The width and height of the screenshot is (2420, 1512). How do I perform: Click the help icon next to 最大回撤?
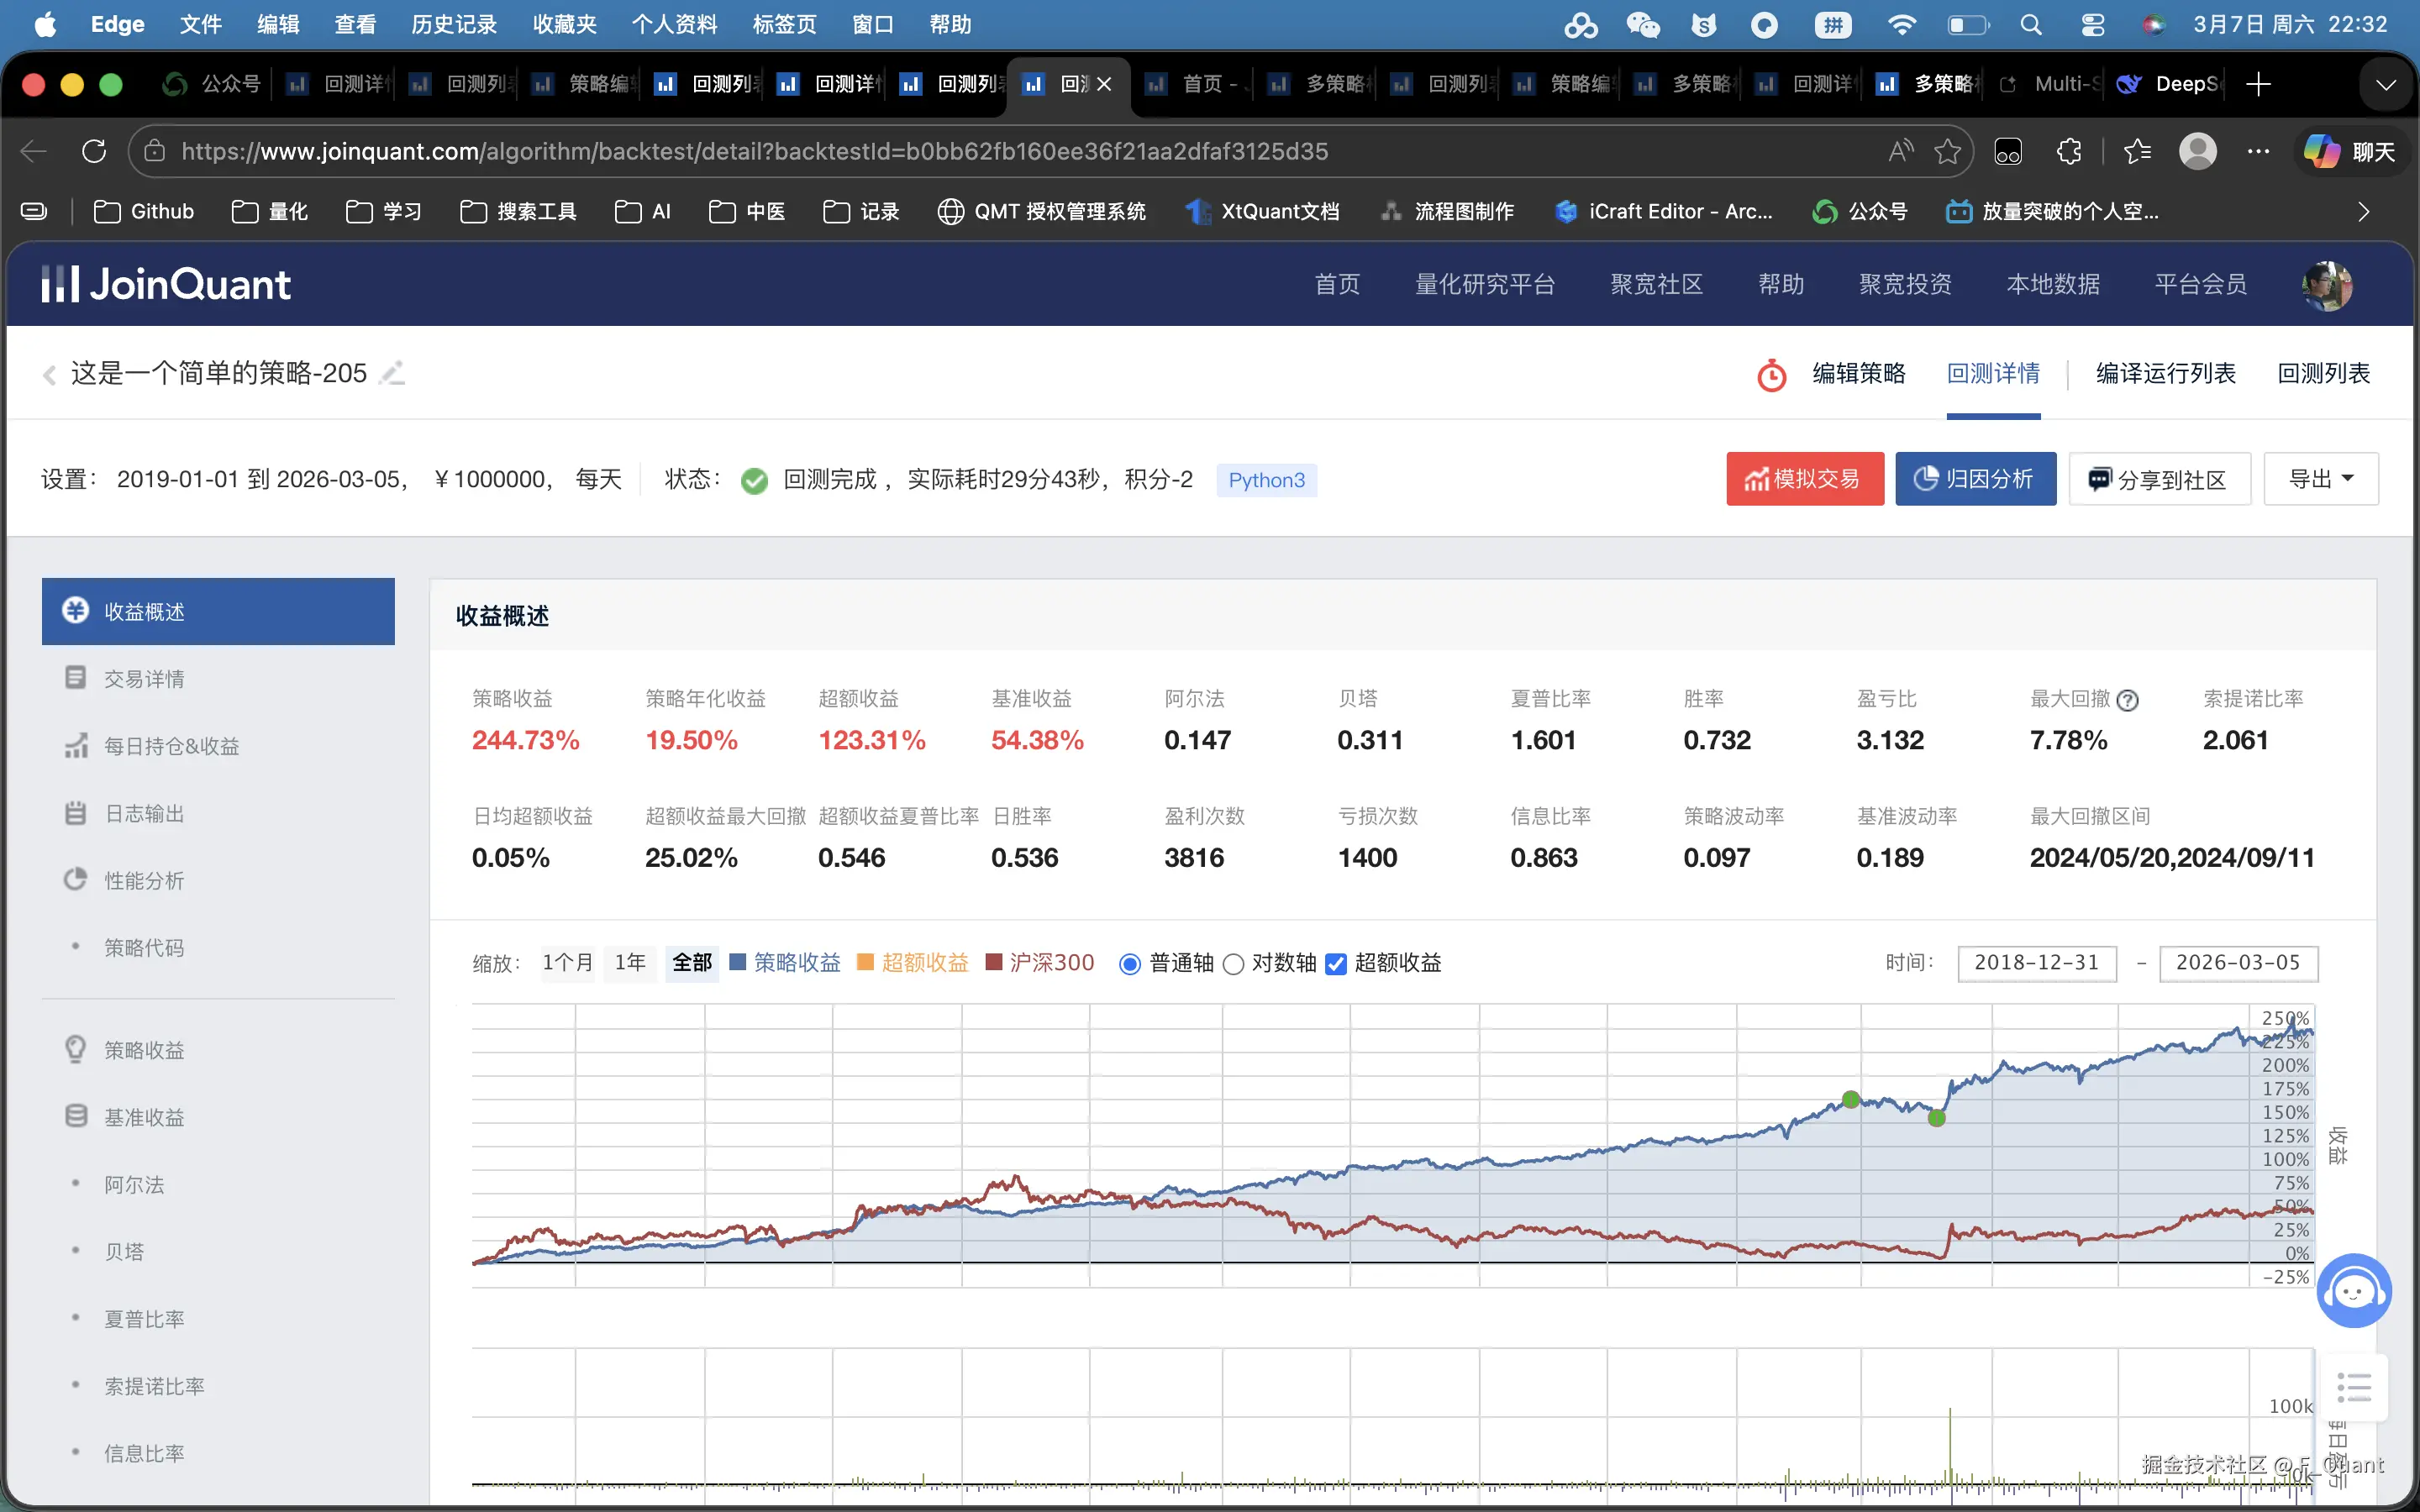point(2128,700)
